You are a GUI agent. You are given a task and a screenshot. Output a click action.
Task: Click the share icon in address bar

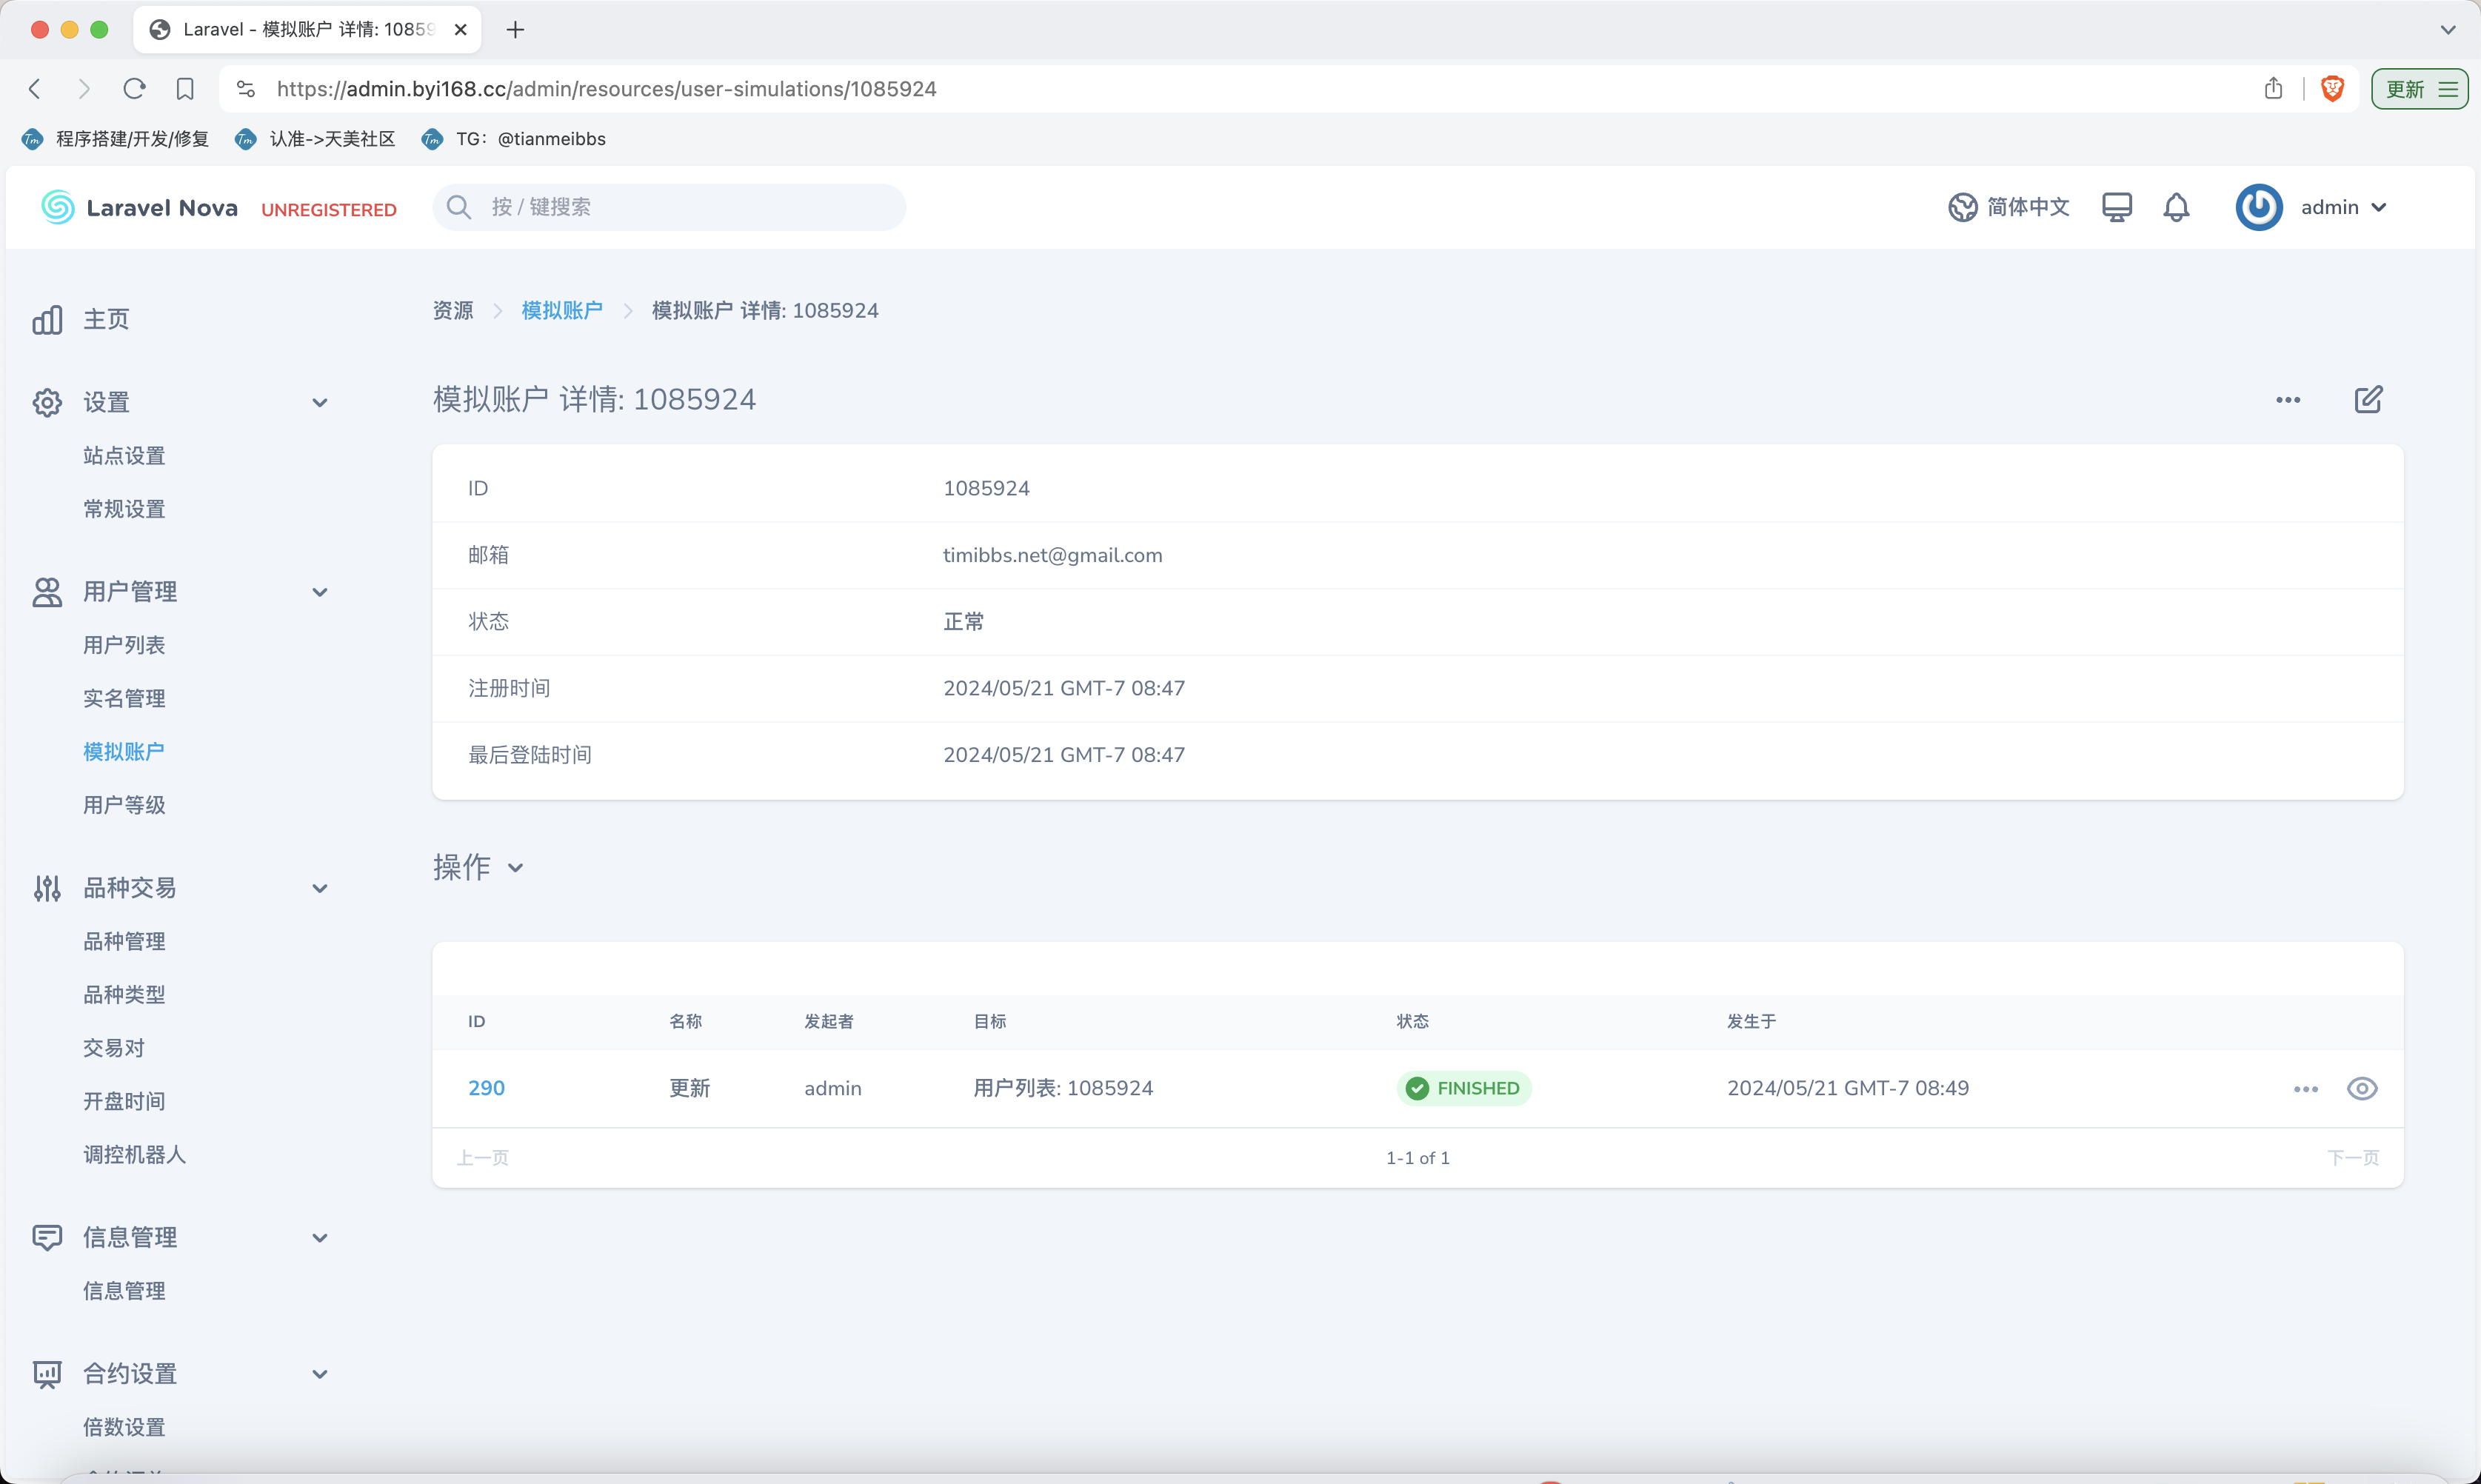pyautogui.click(x=2273, y=88)
